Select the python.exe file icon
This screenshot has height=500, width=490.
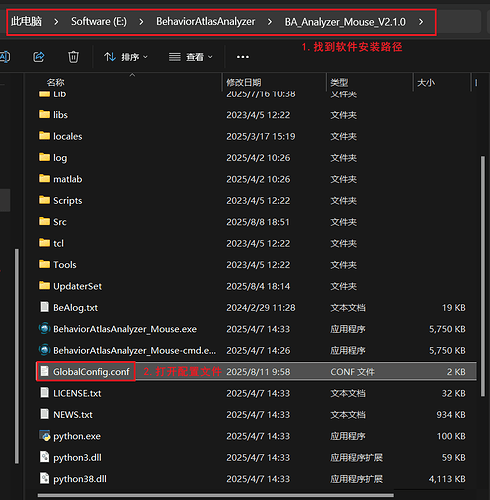45,436
